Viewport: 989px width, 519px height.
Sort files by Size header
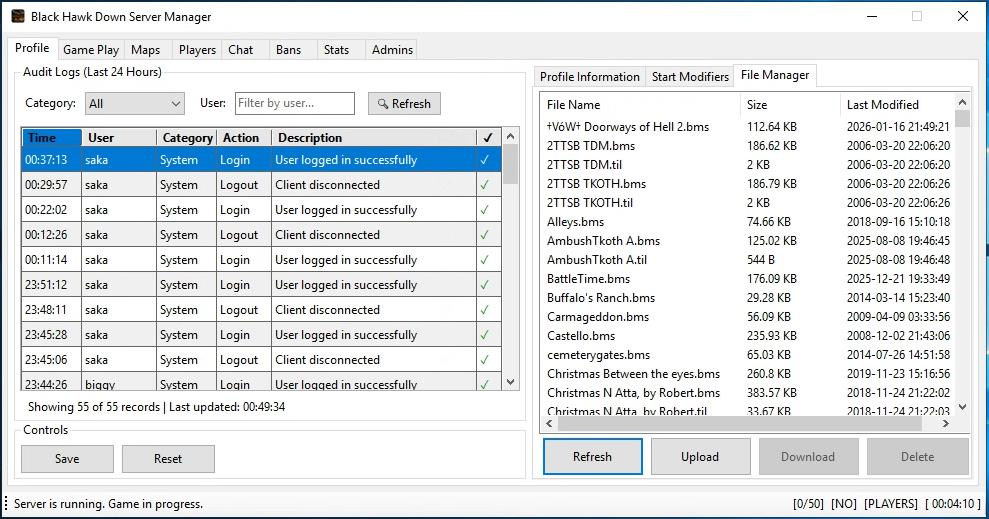click(x=789, y=105)
